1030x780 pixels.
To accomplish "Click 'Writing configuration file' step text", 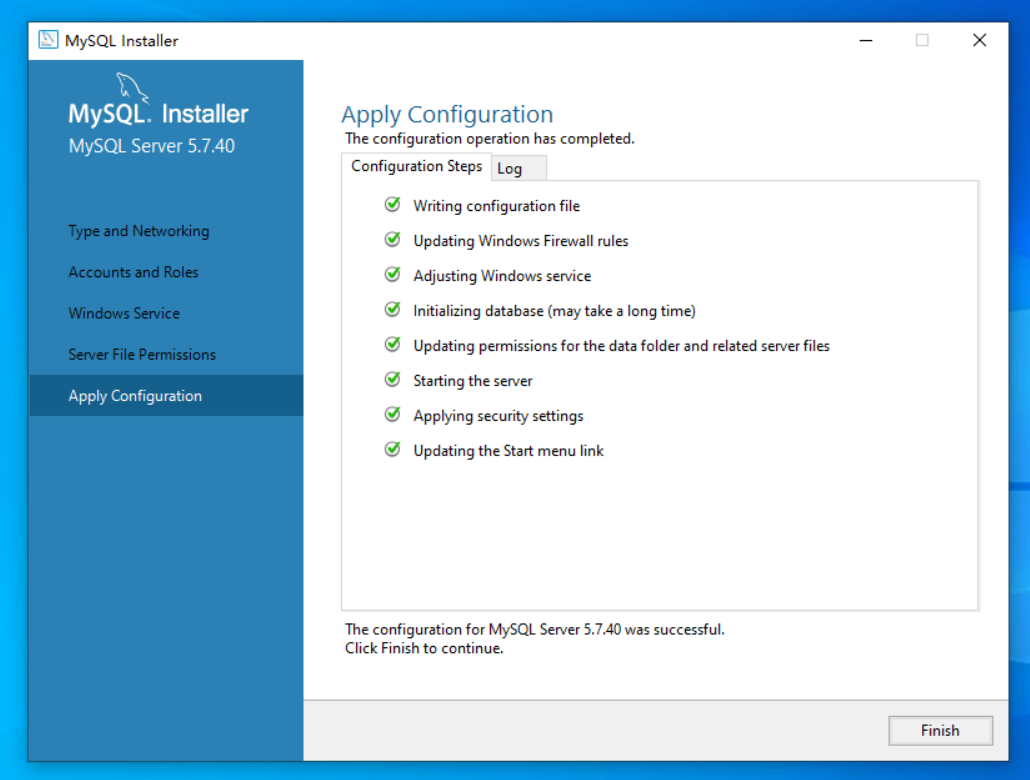I will pyautogui.click(x=497, y=206).
